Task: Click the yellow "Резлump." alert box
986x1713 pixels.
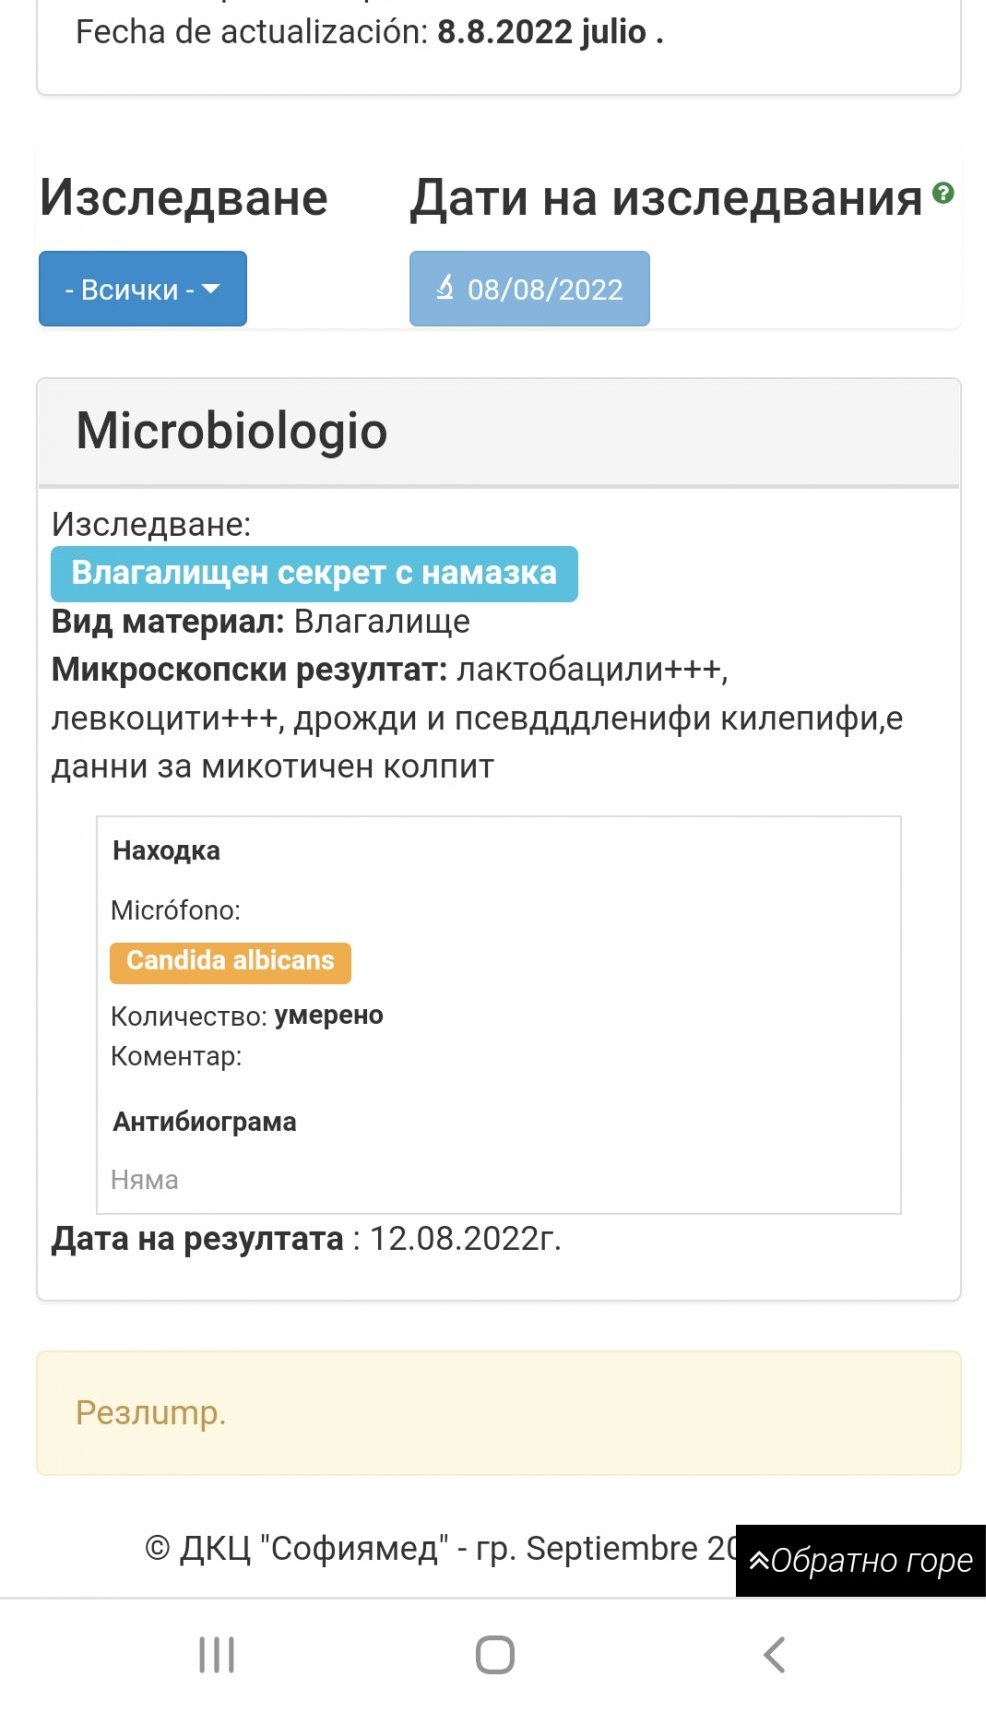Action: (498, 1413)
